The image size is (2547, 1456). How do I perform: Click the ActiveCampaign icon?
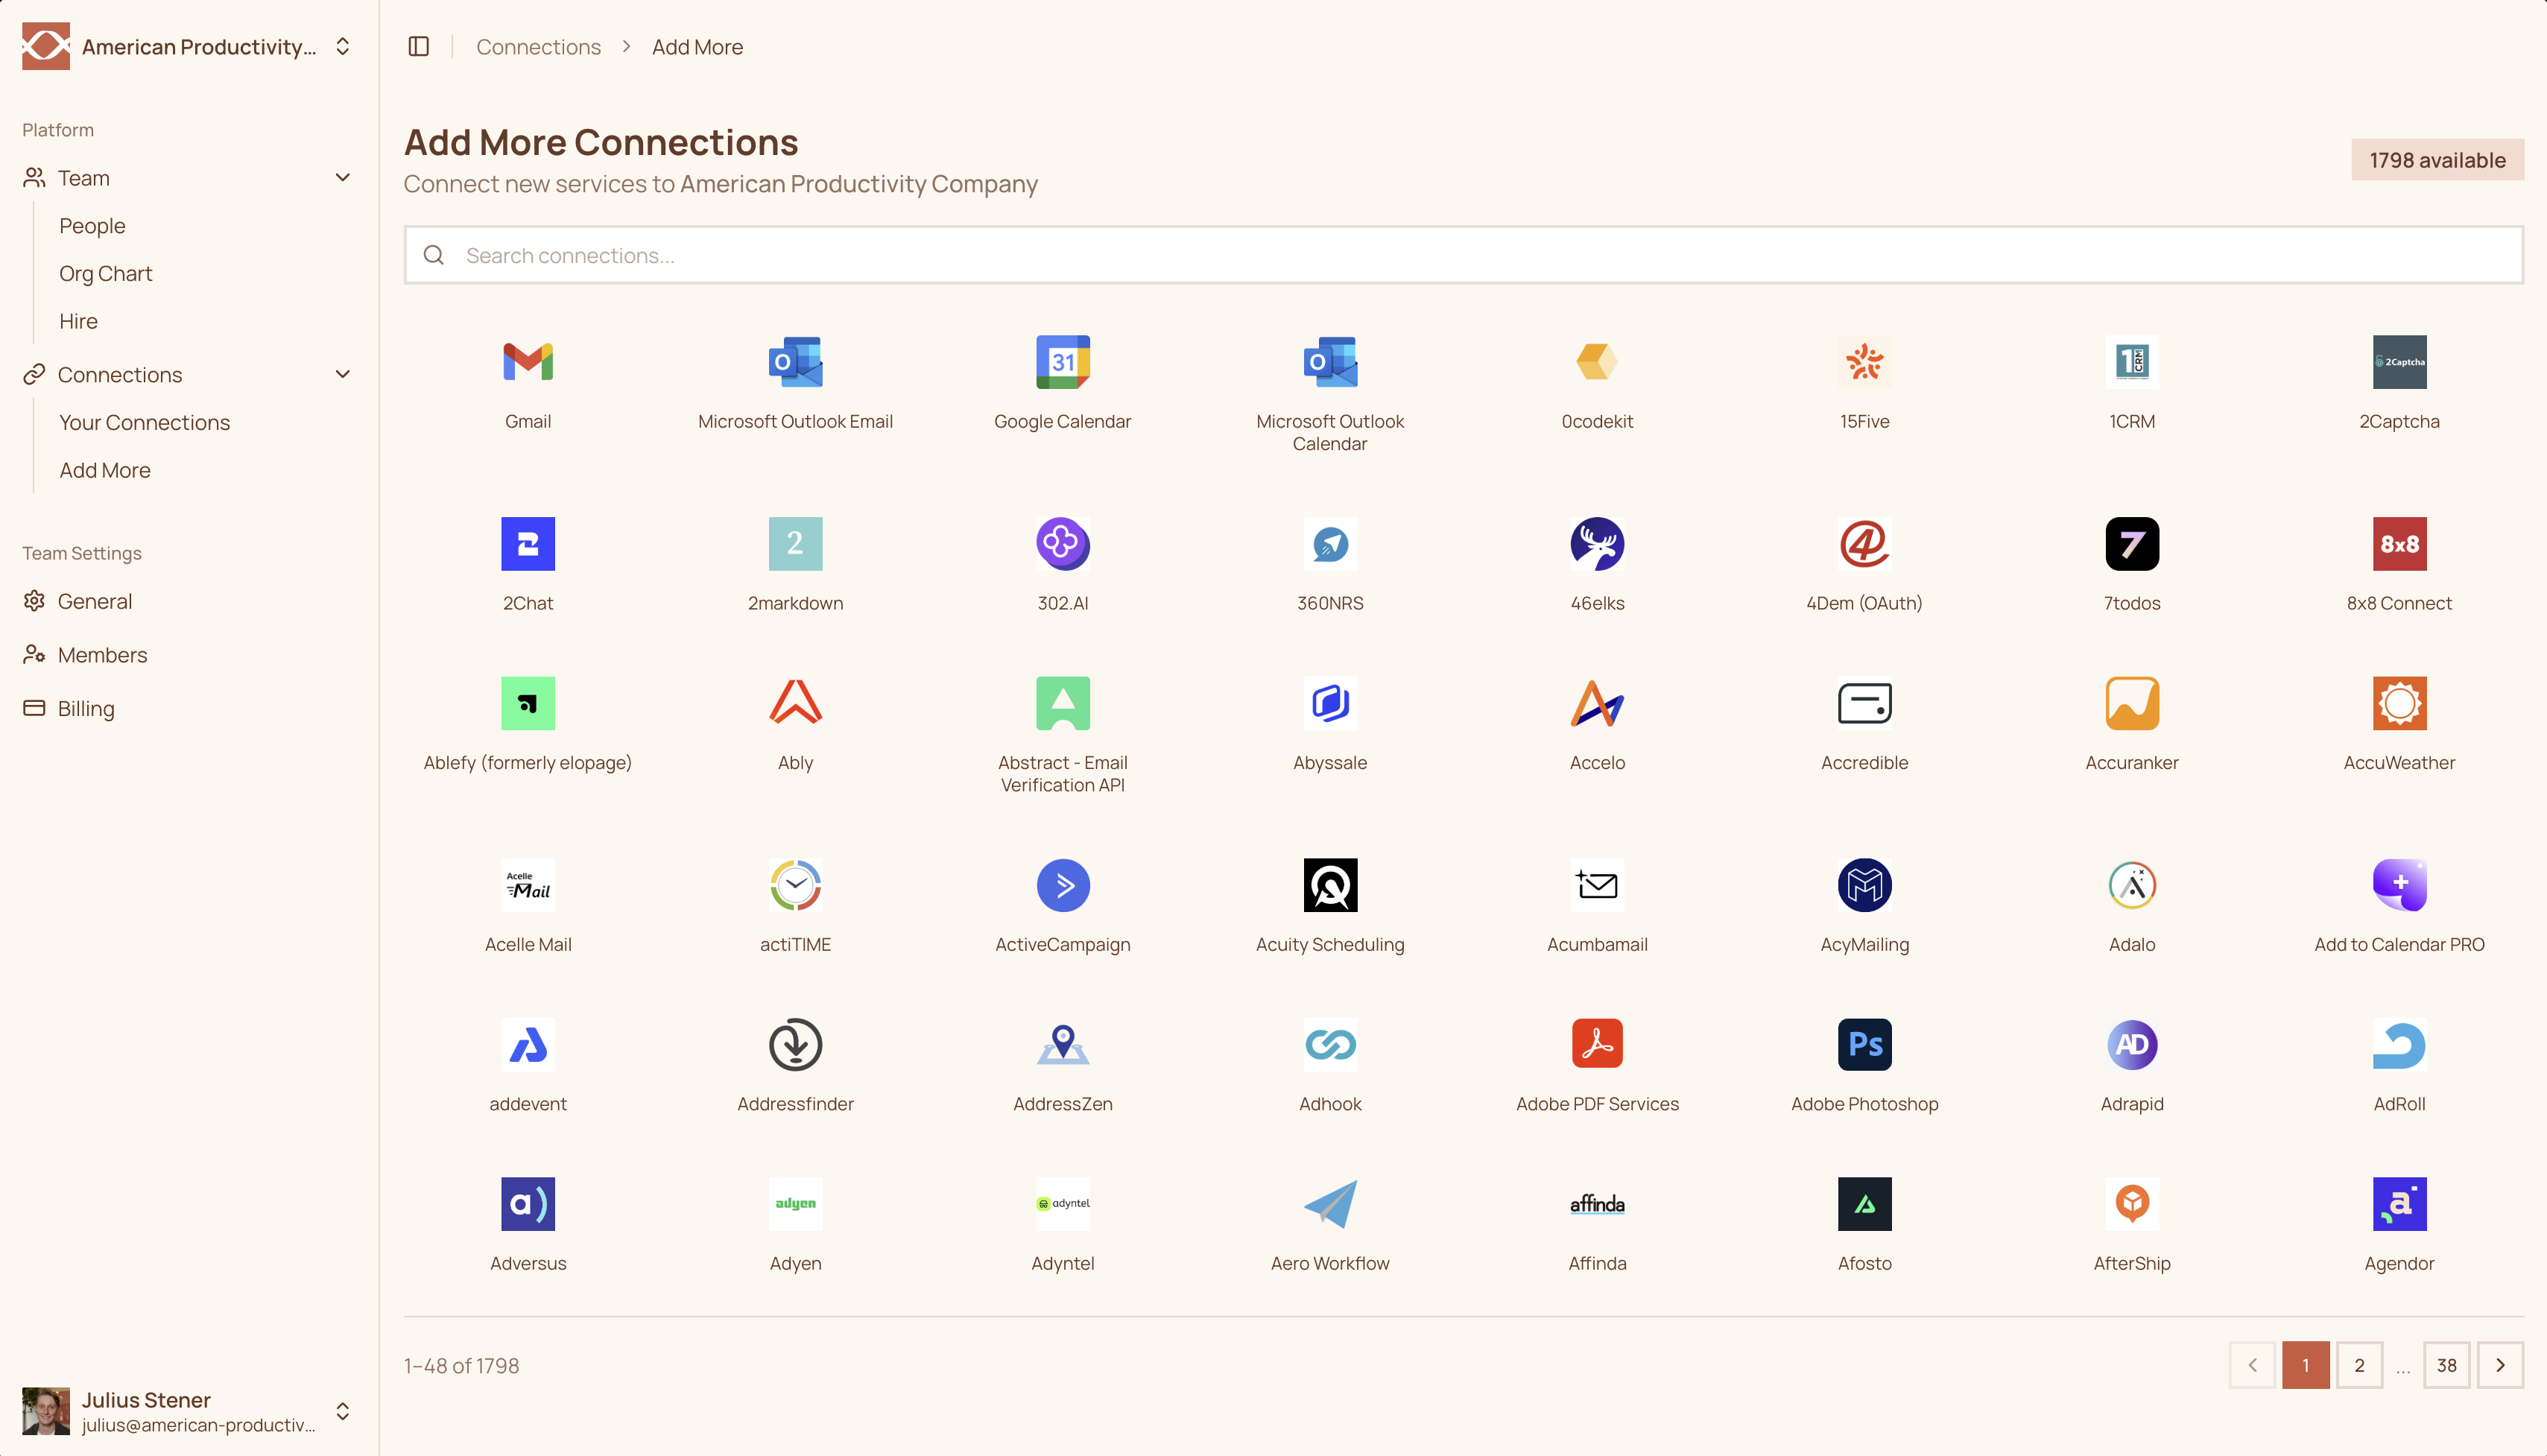click(1063, 885)
